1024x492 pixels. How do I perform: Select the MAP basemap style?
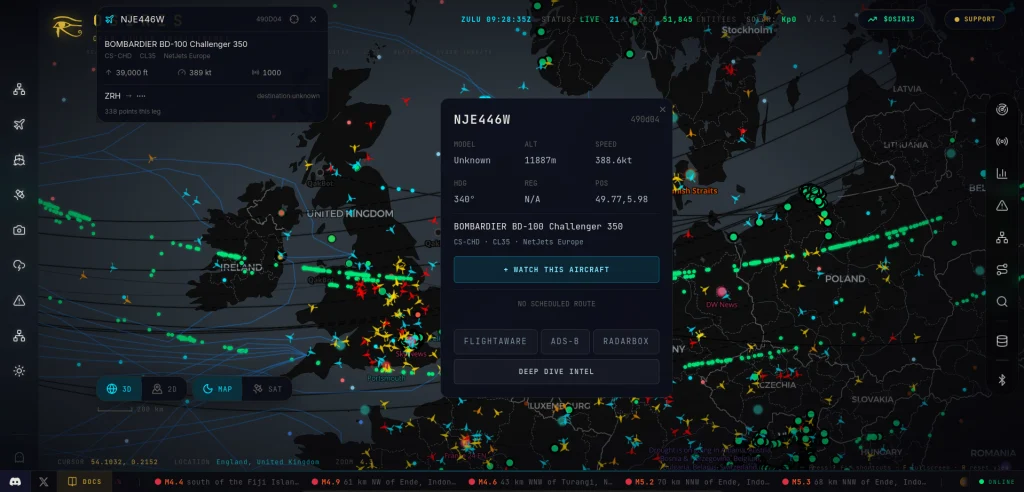(217, 389)
